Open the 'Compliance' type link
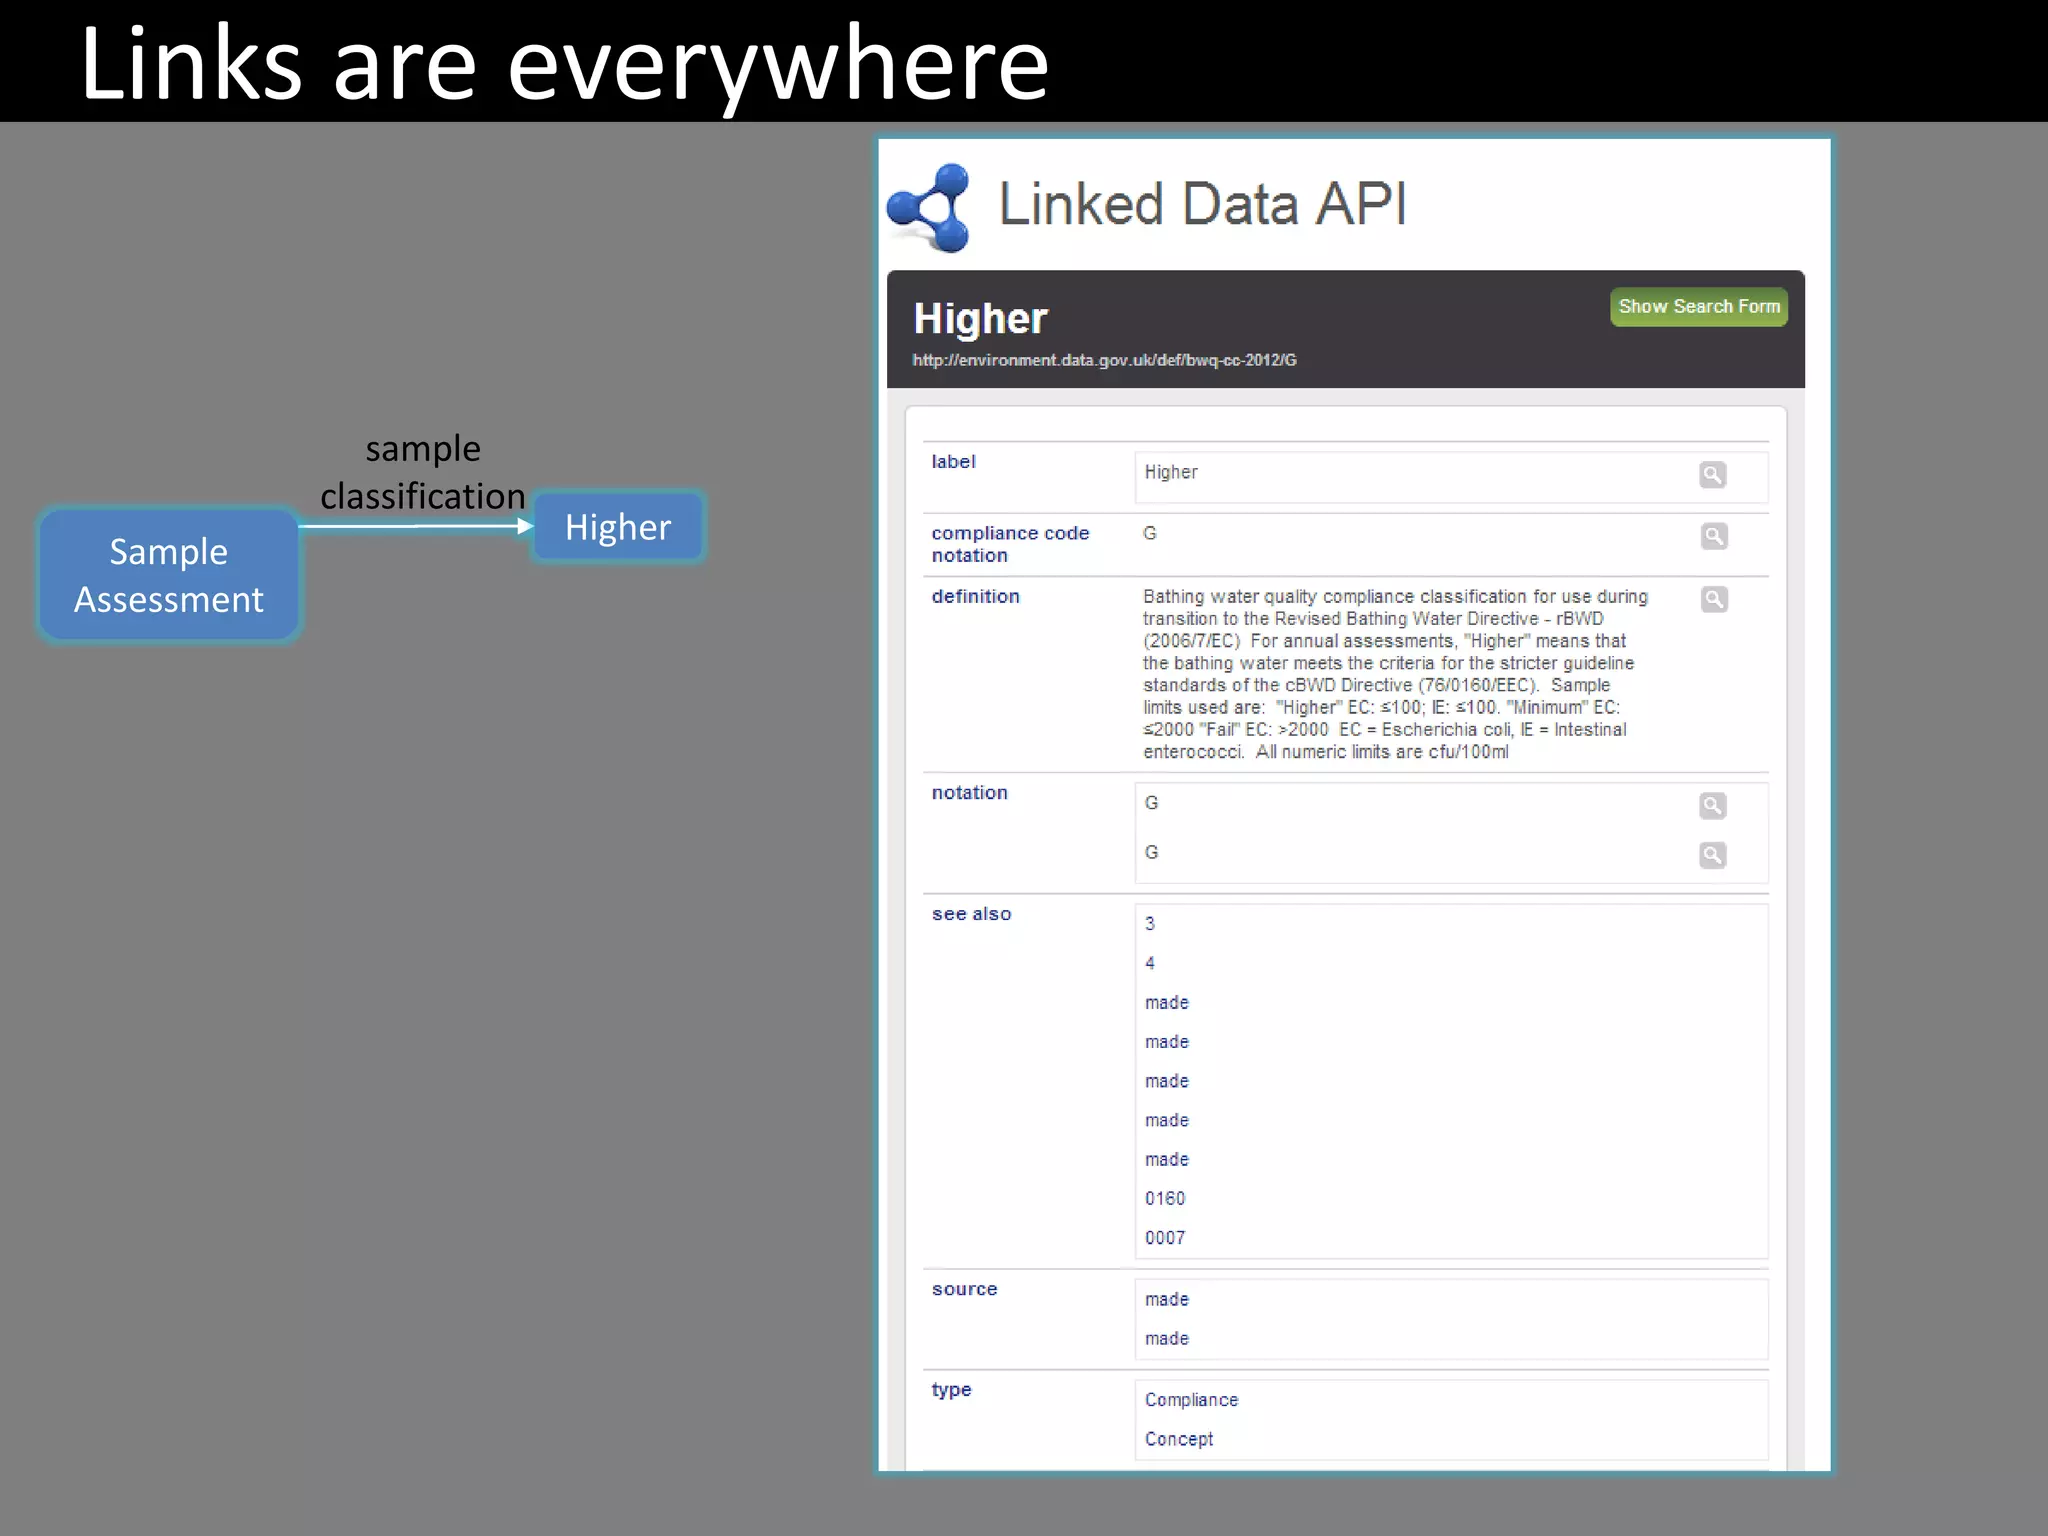2048x1536 pixels. [1191, 1400]
